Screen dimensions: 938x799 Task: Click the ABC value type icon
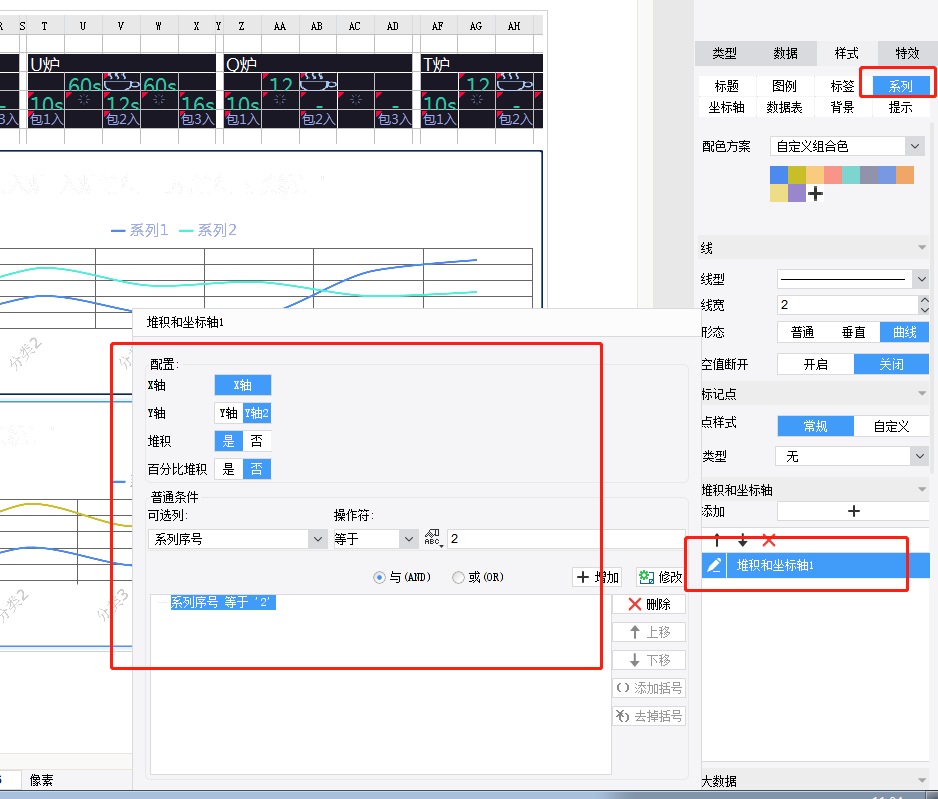[433, 539]
